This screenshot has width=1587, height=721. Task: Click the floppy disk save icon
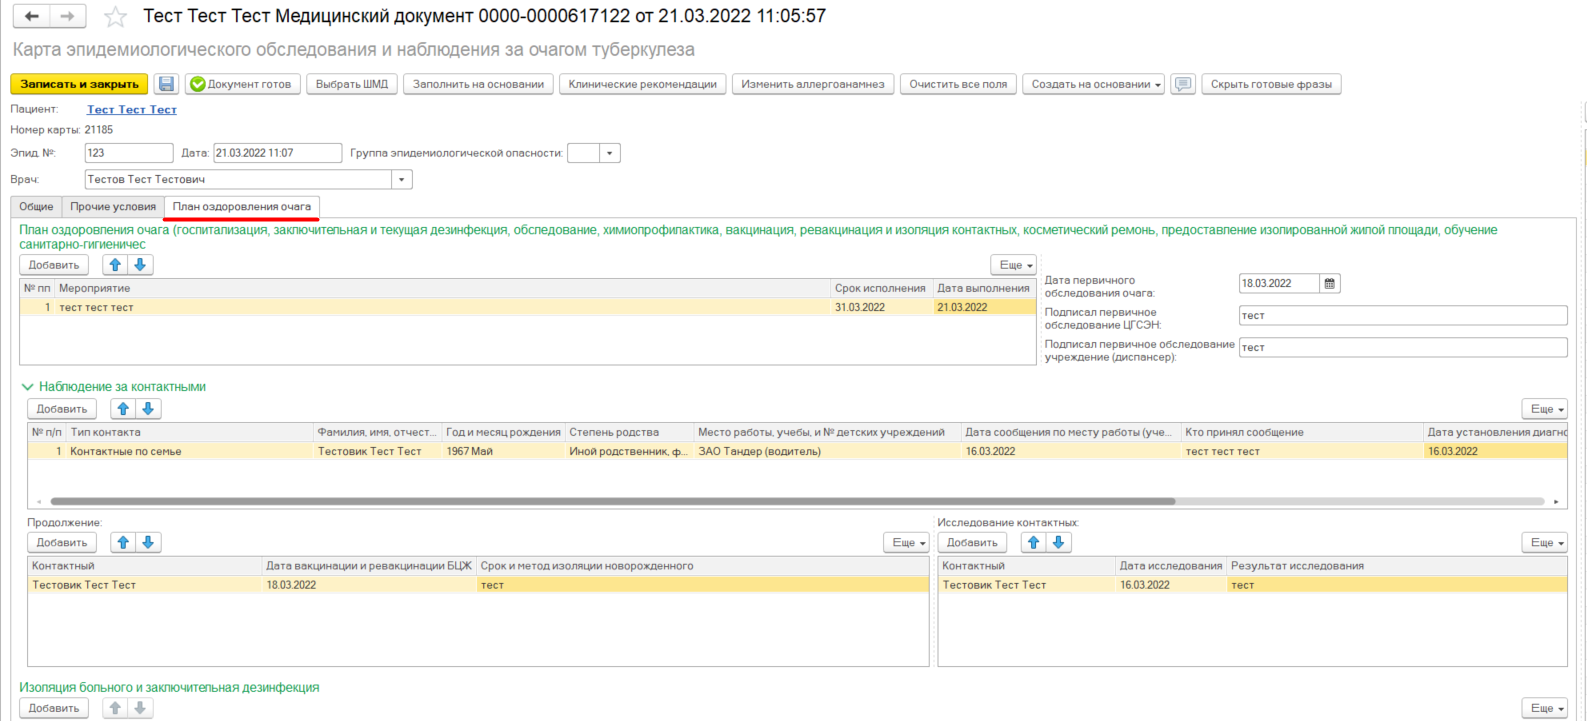(166, 85)
